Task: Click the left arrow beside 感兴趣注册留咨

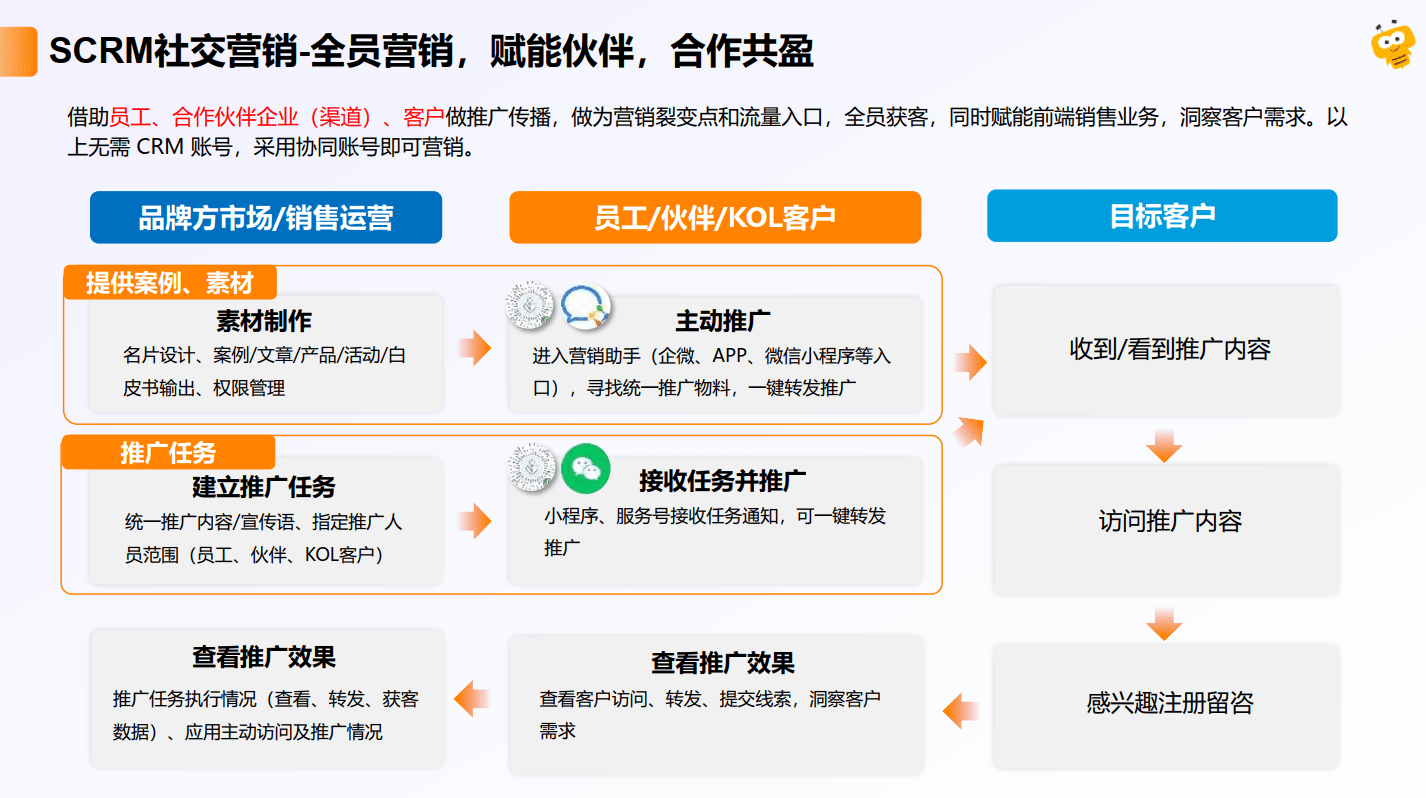Action: pos(960,710)
